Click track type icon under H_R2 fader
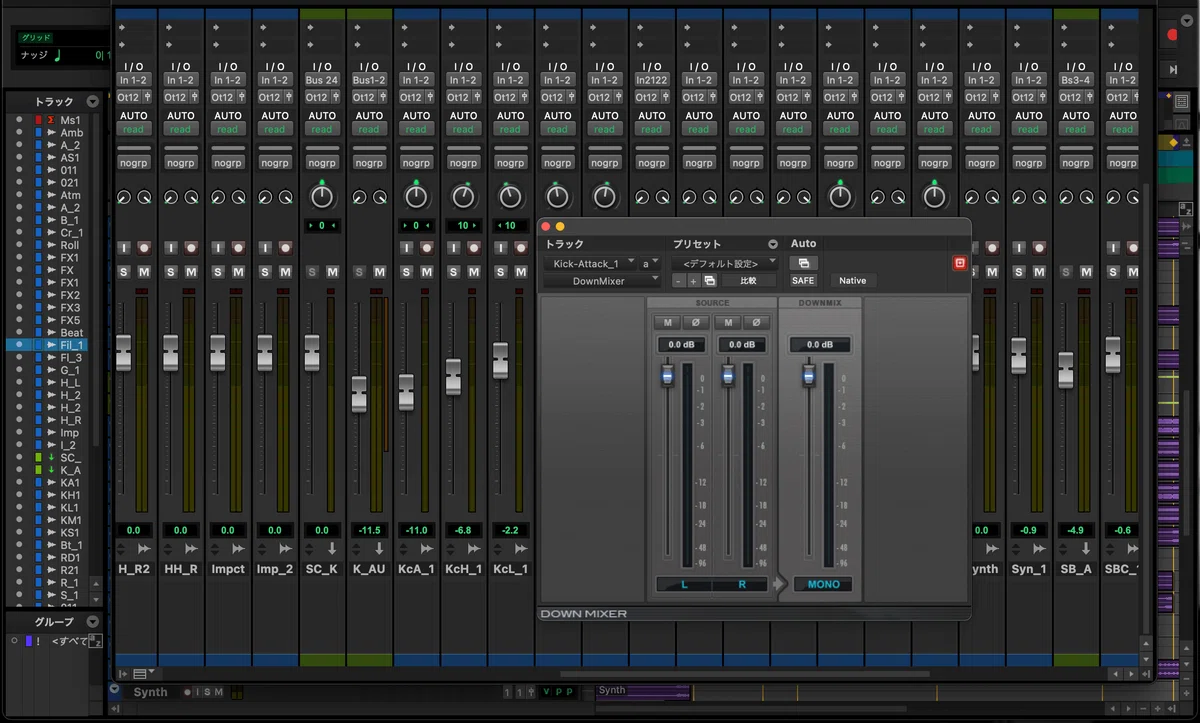The width and height of the screenshot is (1200, 723). (x=144, y=549)
